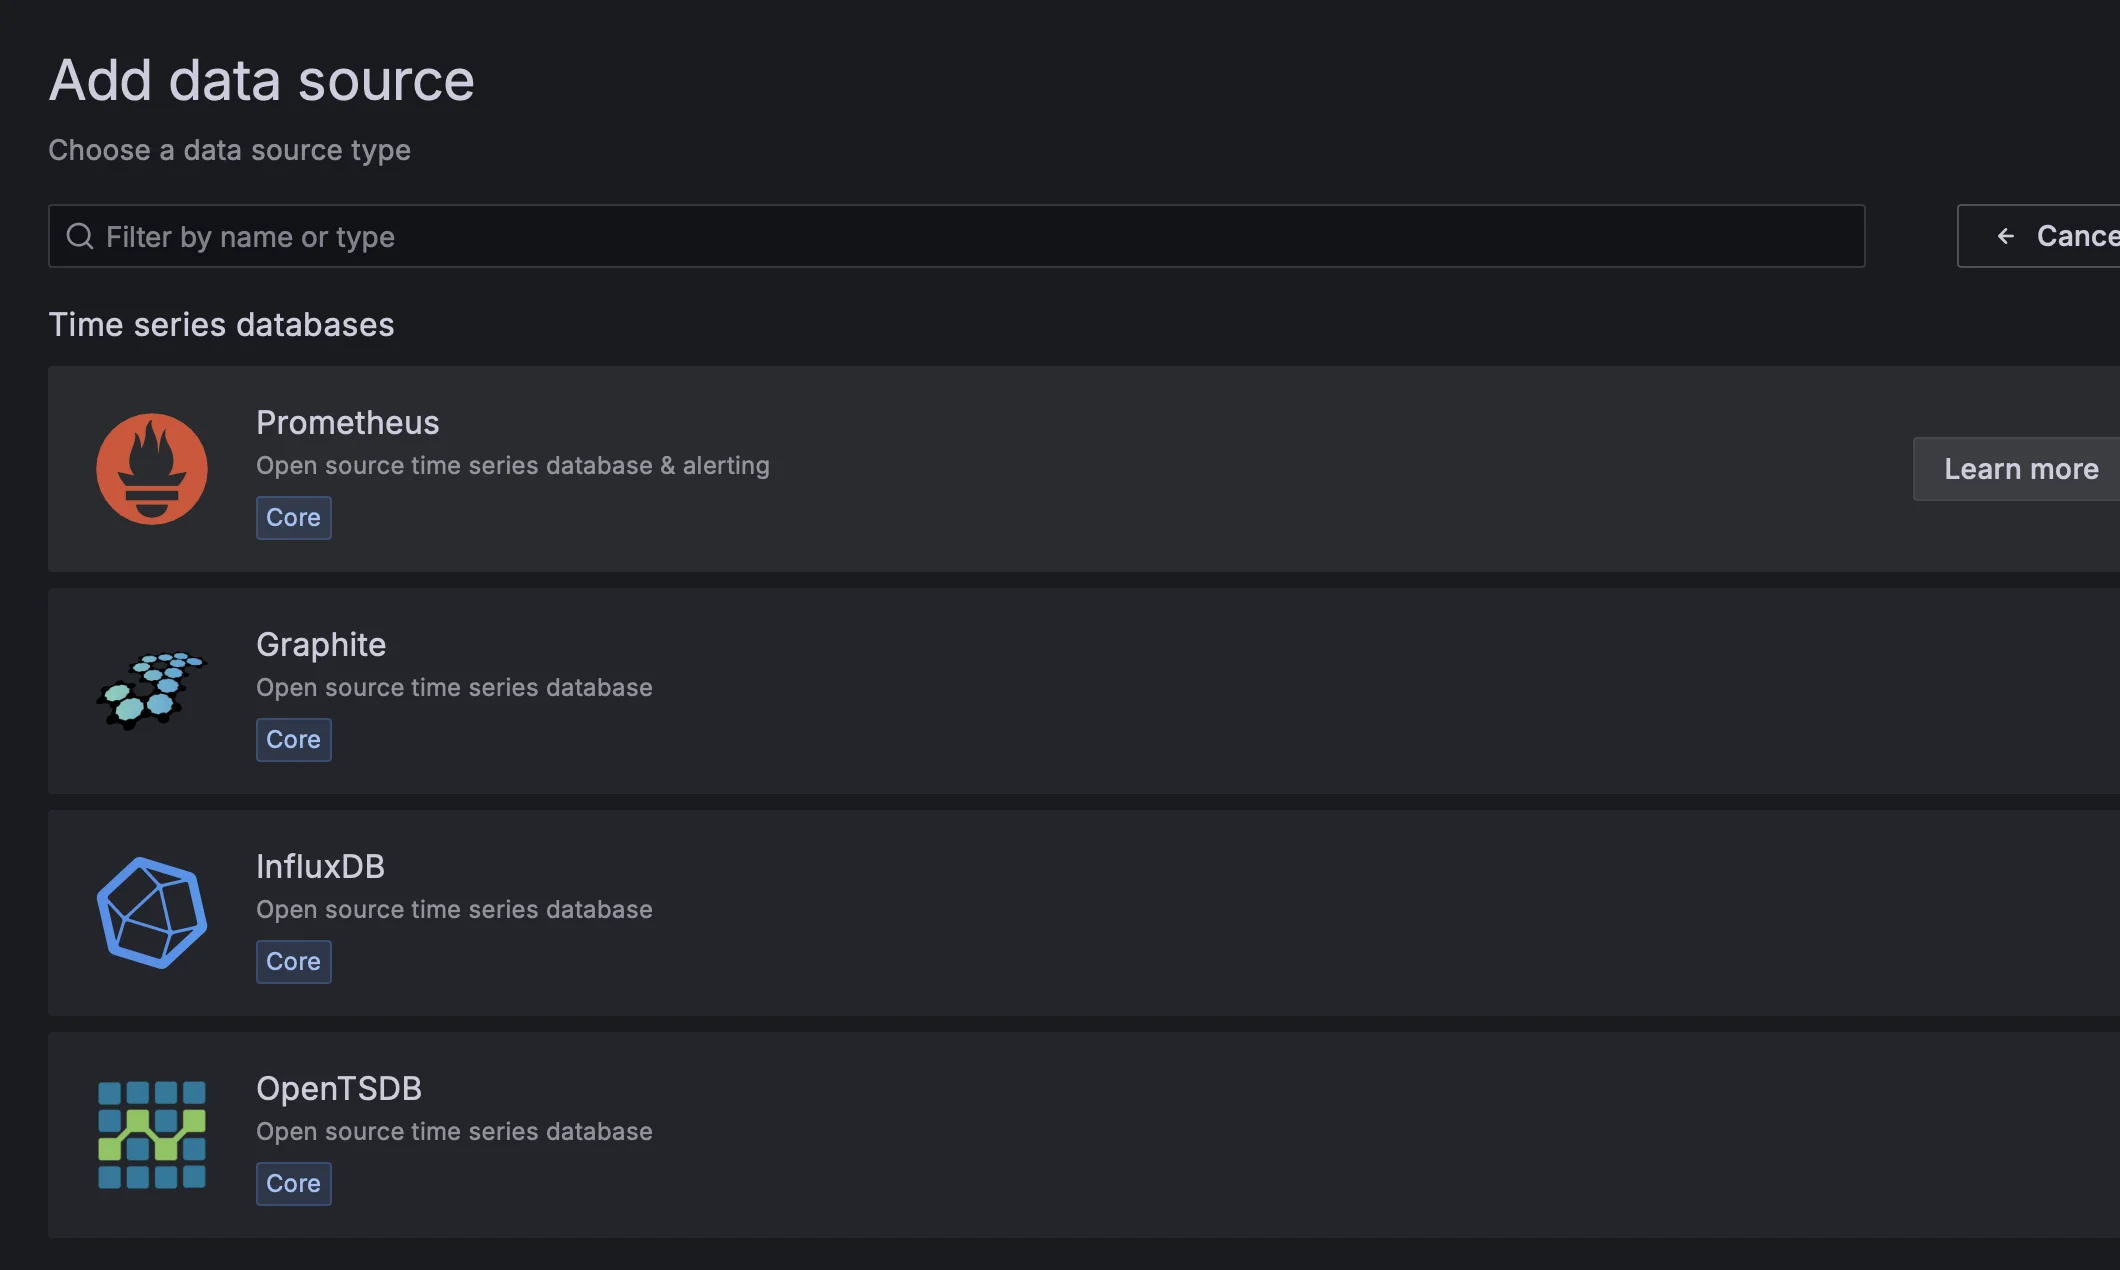Viewport: 2120px width, 1270px height.
Task: Click the search magnifier icon
Action: 80,237
